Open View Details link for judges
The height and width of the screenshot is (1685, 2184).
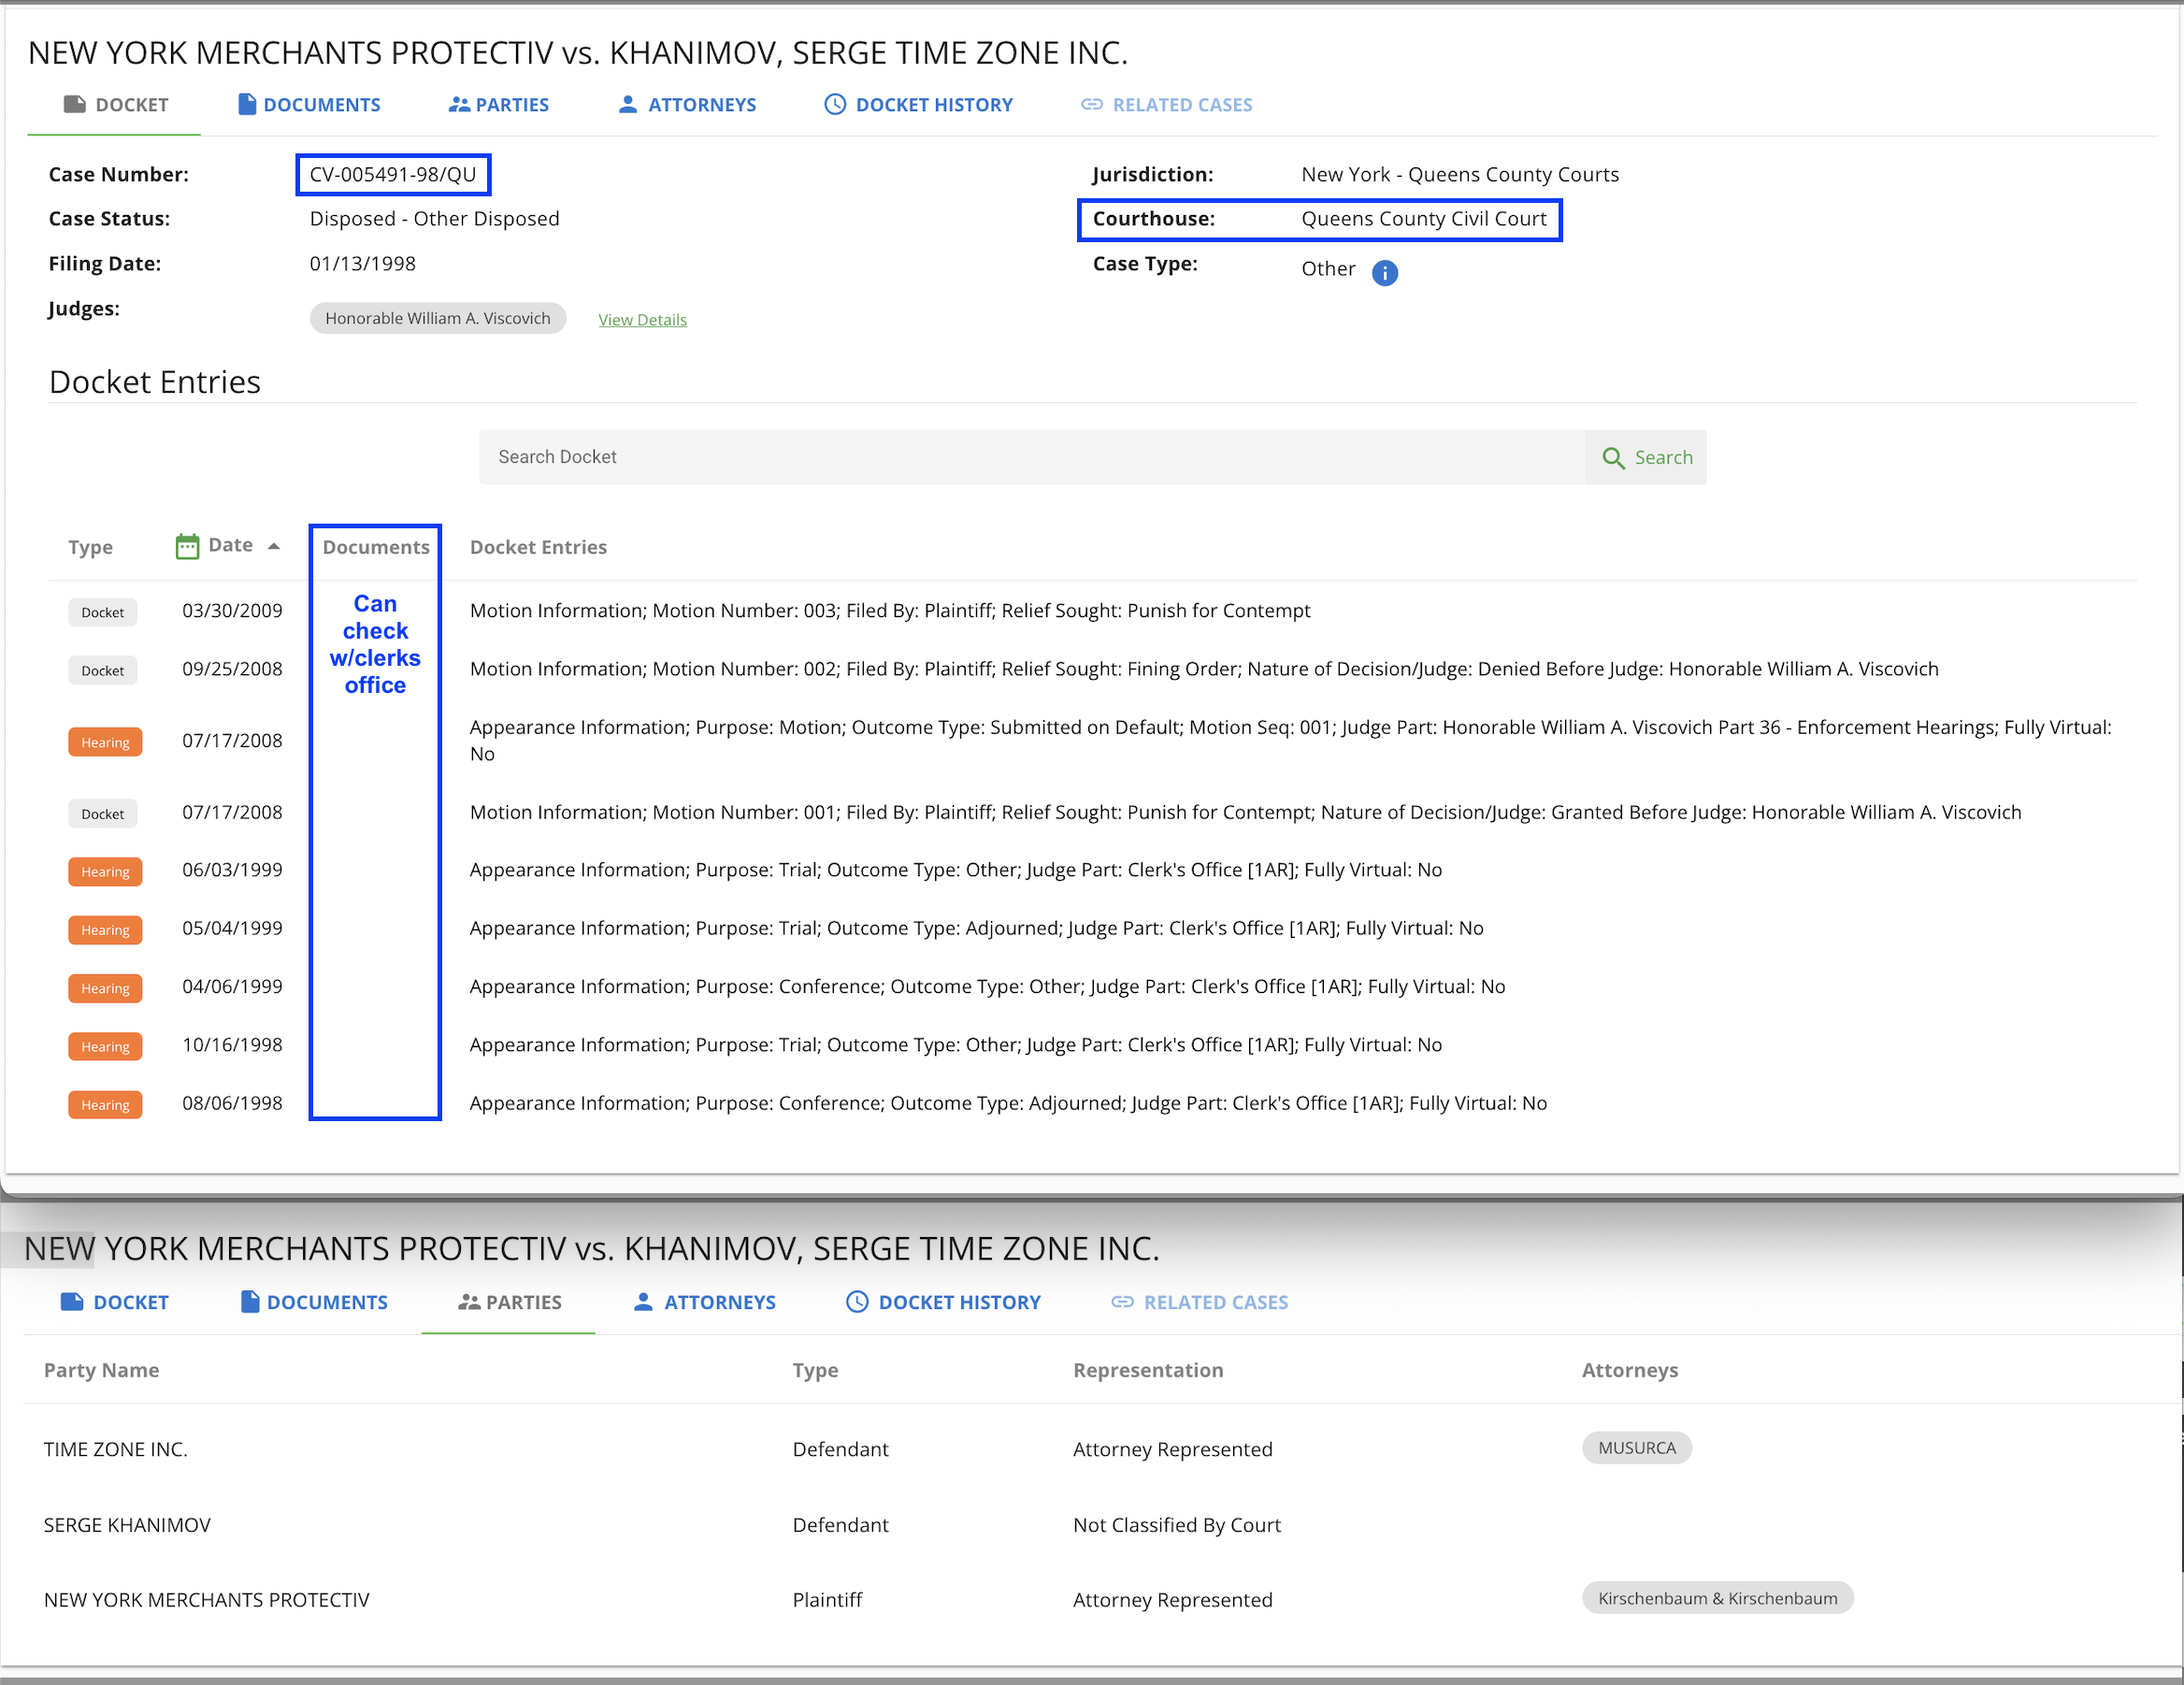[x=642, y=320]
